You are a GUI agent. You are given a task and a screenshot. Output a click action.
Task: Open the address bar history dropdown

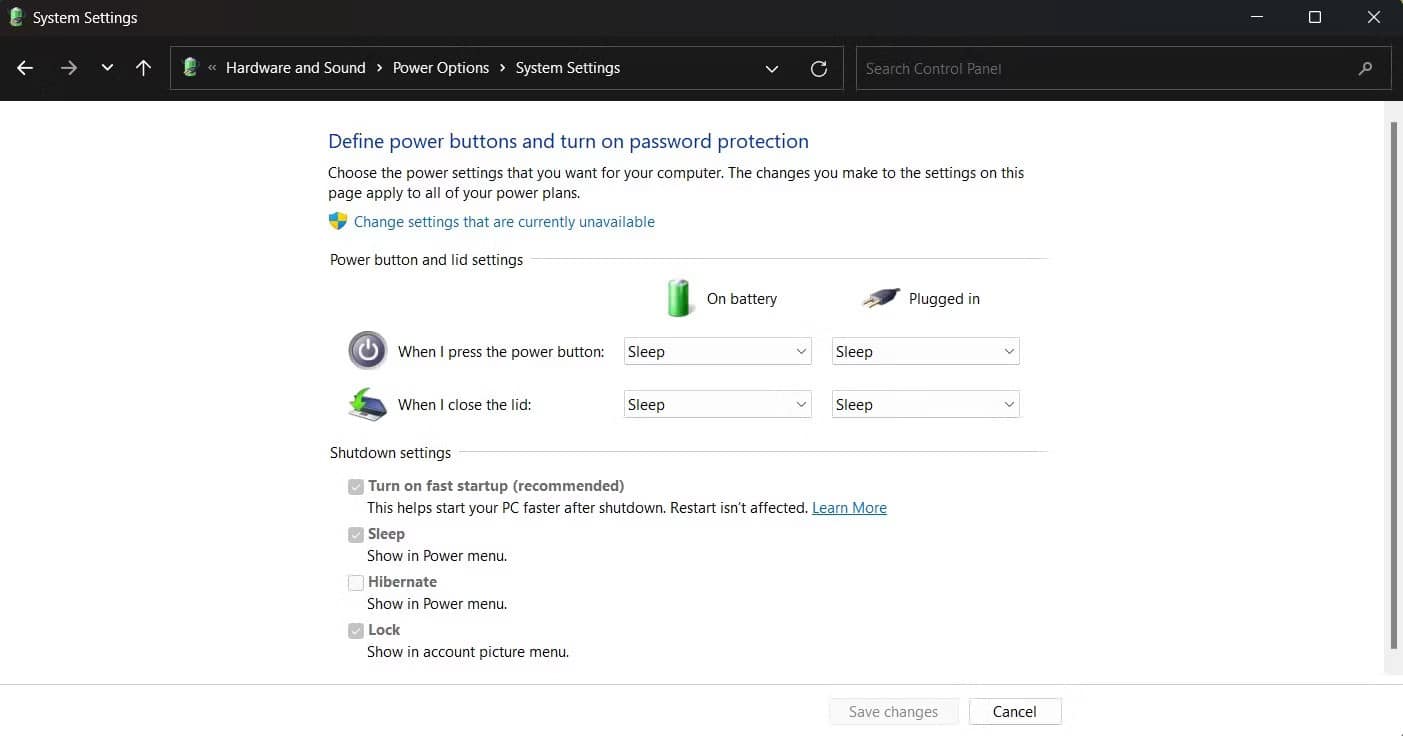point(771,68)
